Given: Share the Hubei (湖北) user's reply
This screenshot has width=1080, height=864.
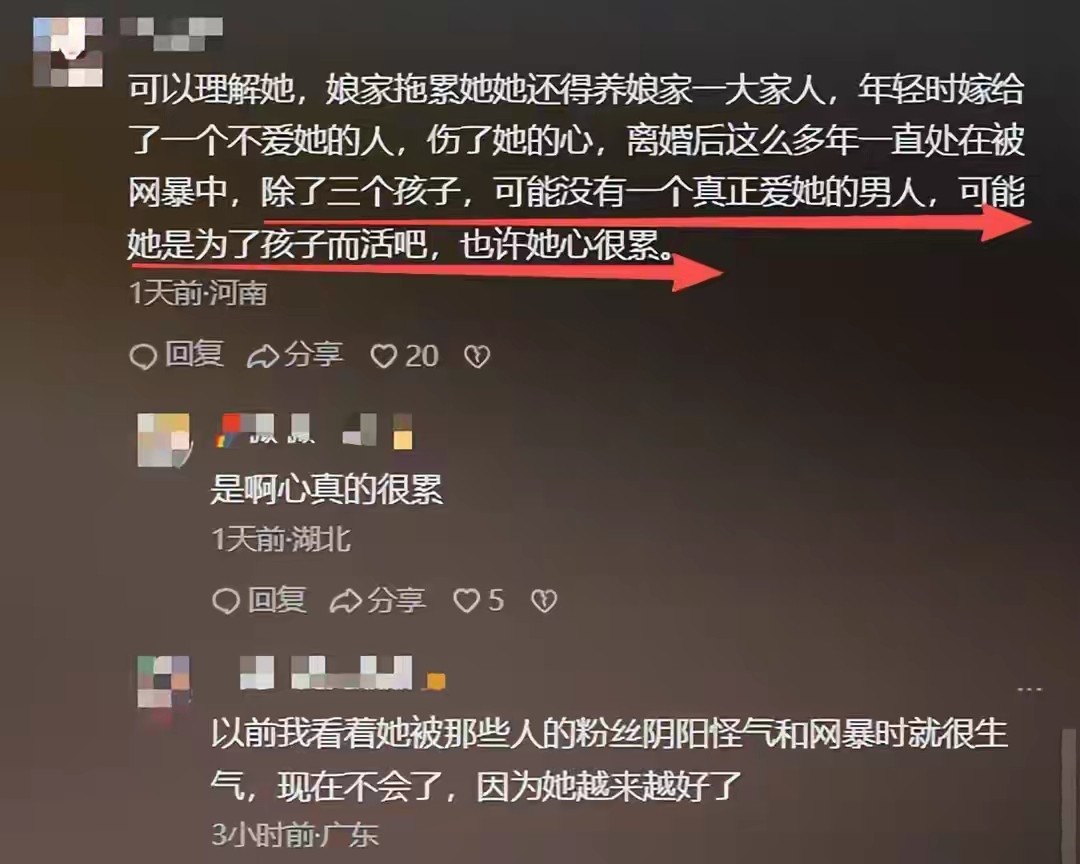Looking at the screenshot, I should [377, 600].
